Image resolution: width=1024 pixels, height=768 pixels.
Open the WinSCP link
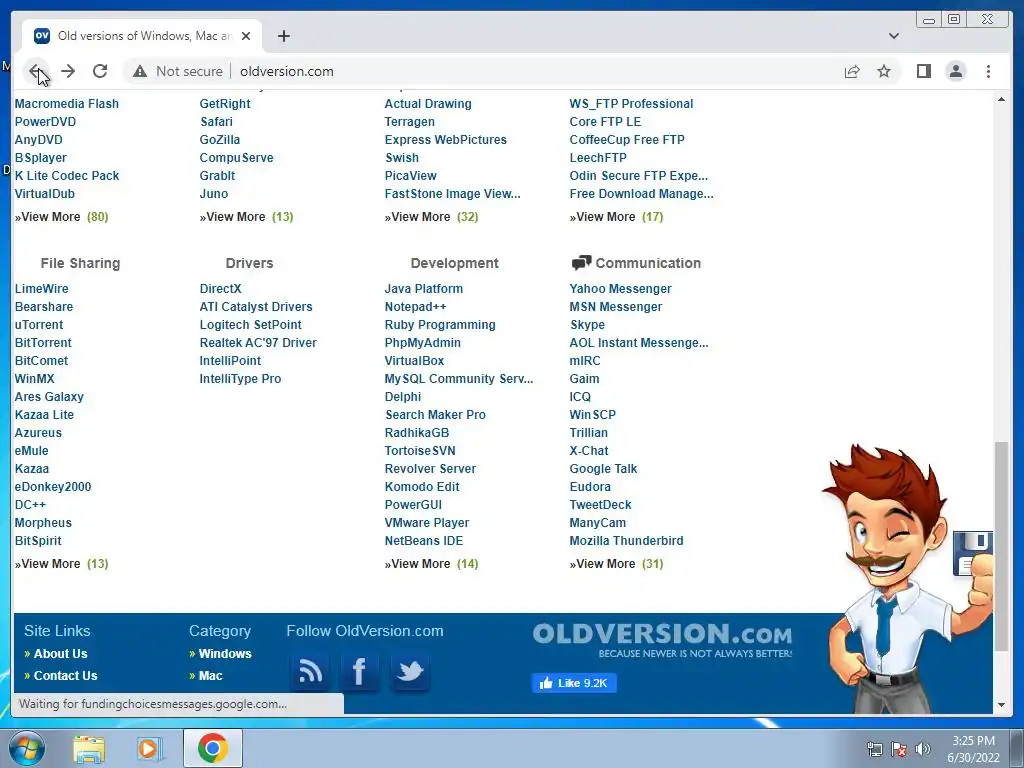592,415
